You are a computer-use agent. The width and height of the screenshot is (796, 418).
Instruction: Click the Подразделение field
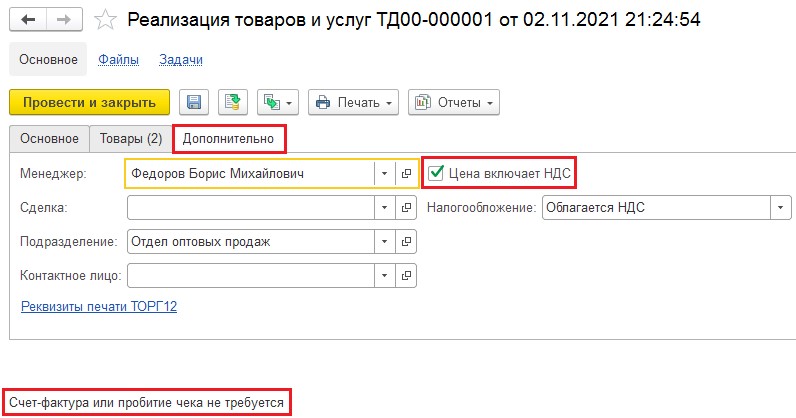click(x=251, y=242)
